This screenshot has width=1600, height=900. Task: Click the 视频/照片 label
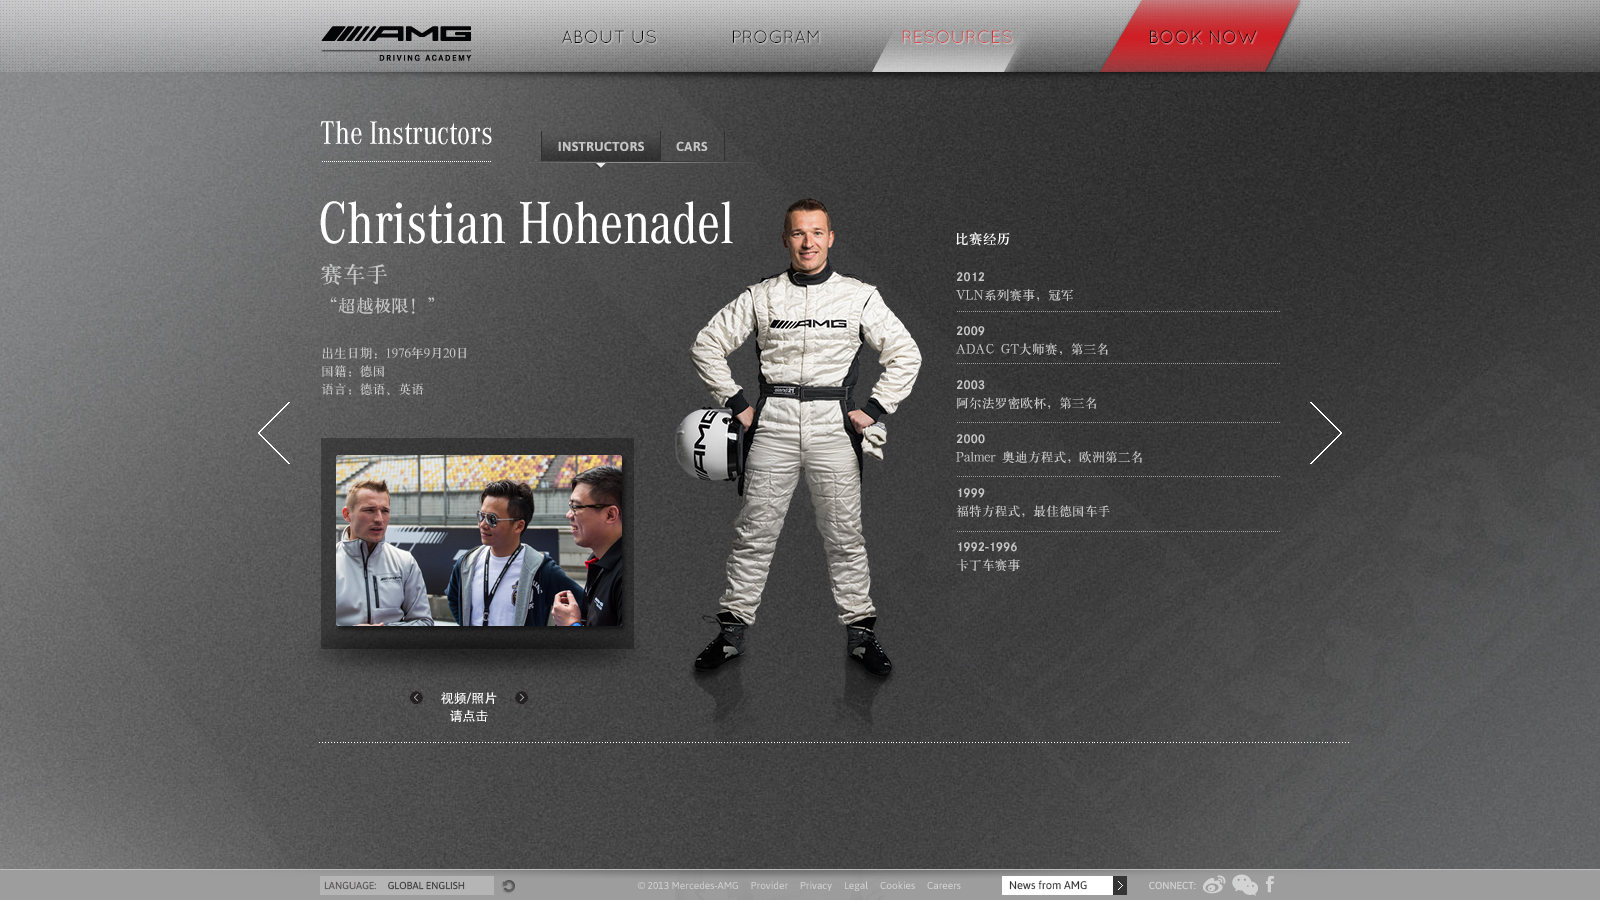coord(468,698)
